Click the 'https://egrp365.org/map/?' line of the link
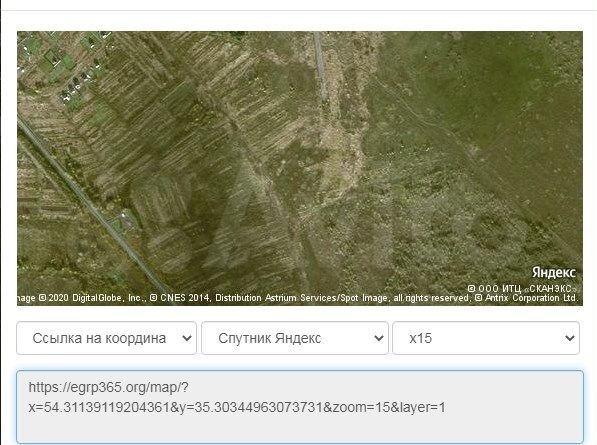This screenshot has width=597, height=445. coord(109,388)
